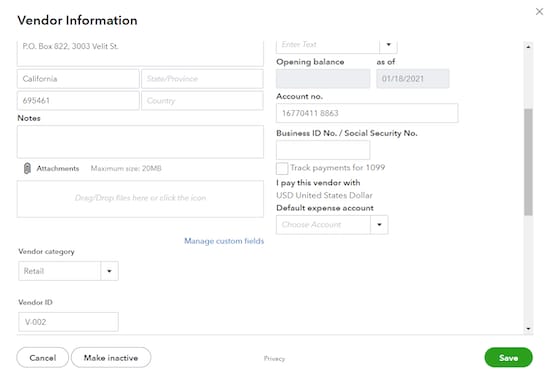Expand the Default expense account dropdown
550x385 pixels.
coord(379,225)
